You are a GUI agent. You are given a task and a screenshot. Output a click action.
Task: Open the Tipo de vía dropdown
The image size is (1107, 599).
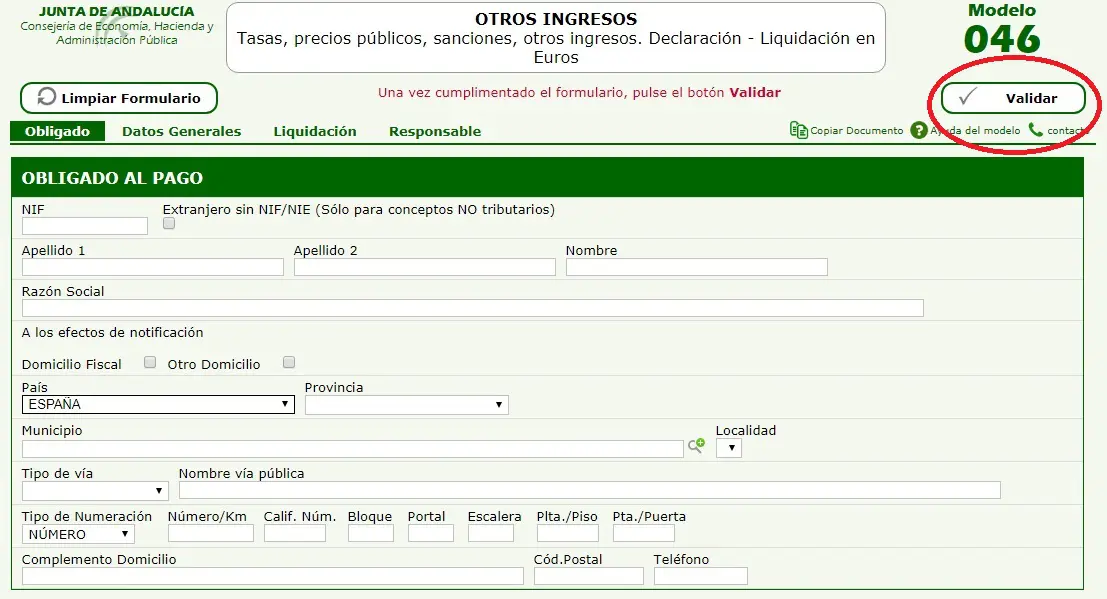(95, 491)
